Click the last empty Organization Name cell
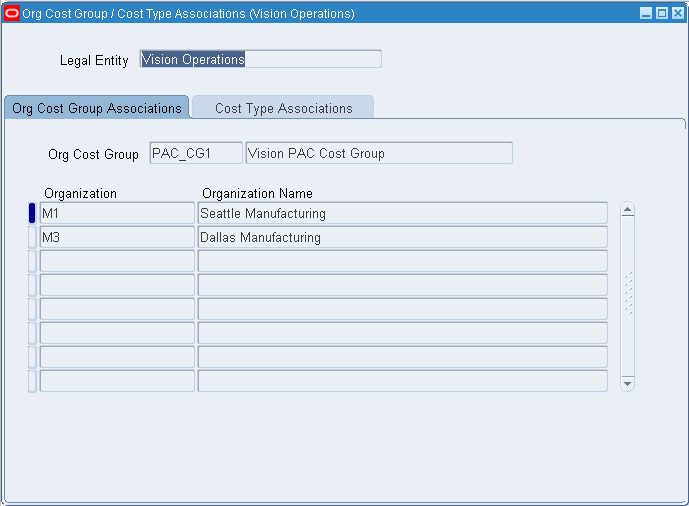The height and width of the screenshot is (506, 689). point(403,381)
